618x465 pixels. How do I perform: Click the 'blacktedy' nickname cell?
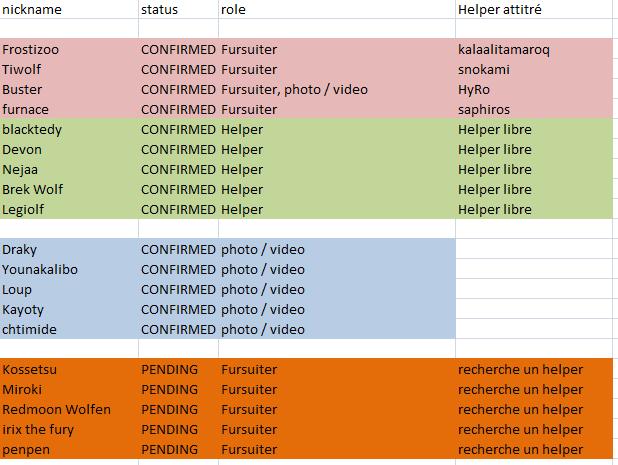(x=33, y=129)
